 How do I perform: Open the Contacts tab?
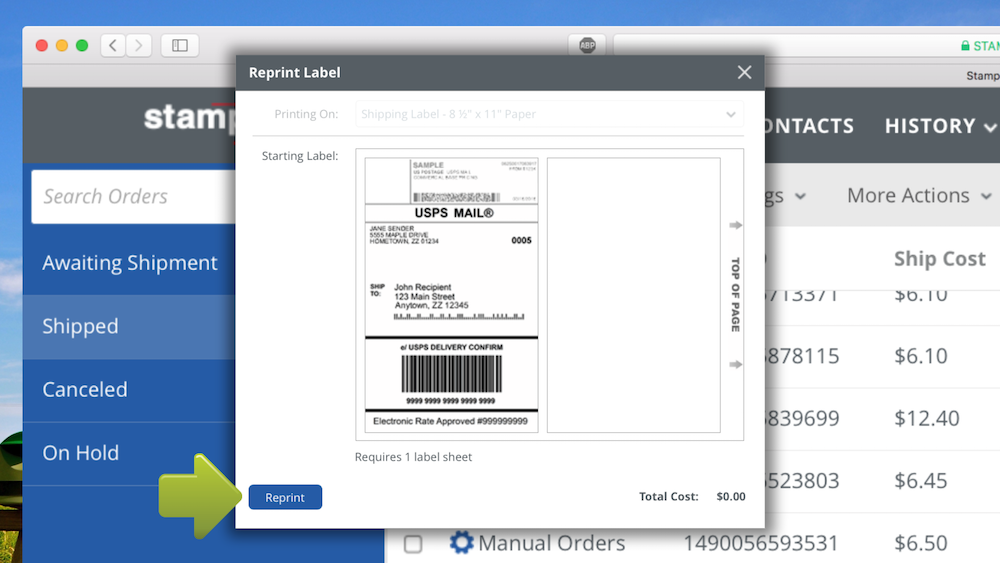(810, 126)
